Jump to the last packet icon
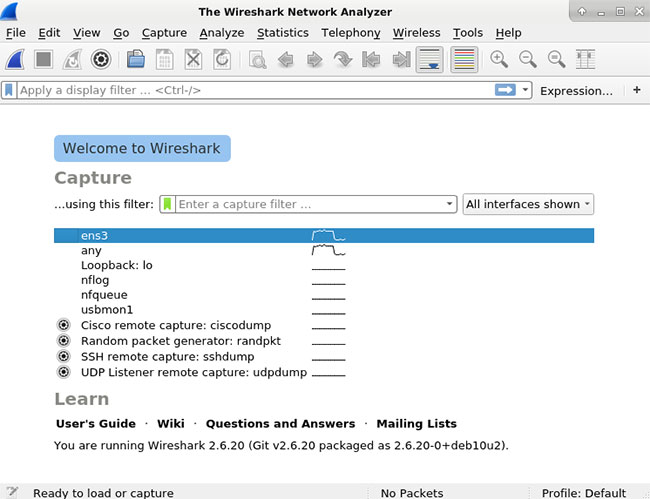The width and height of the screenshot is (650, 499). pos(401,60)
